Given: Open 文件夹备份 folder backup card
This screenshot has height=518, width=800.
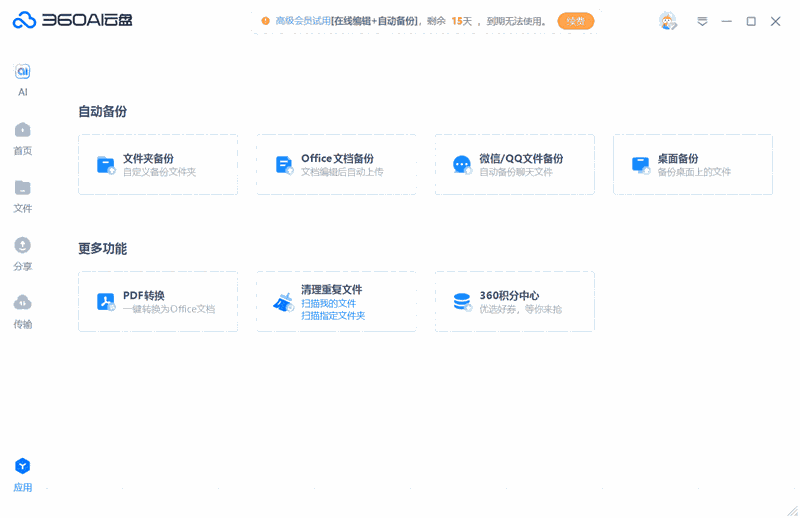Looking at the screenshot, I should point(158,164).
